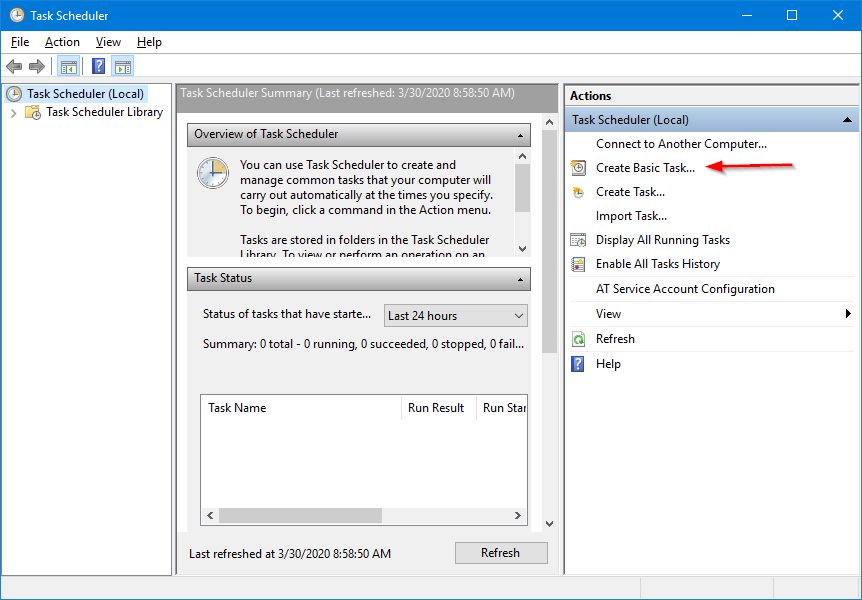Click the clock icon beside Task Scheduler (Local)
The height and width of the screenshot is (600, 862).
point(14,94)
